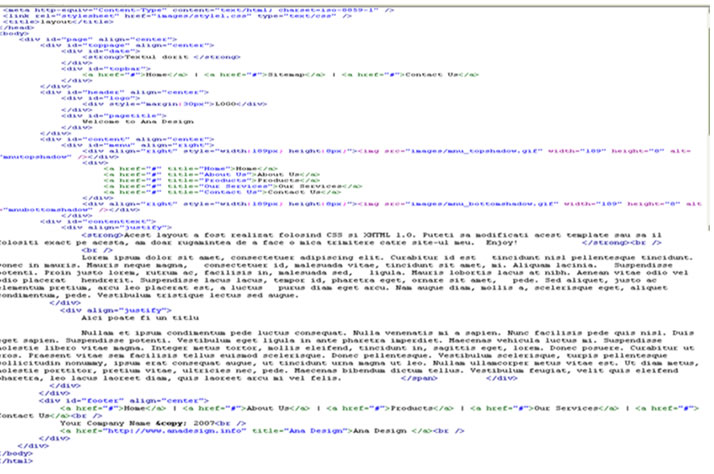Click the "Textul dorit" strong text
This screenshot has height=474, width=714.
coord(156,57)
